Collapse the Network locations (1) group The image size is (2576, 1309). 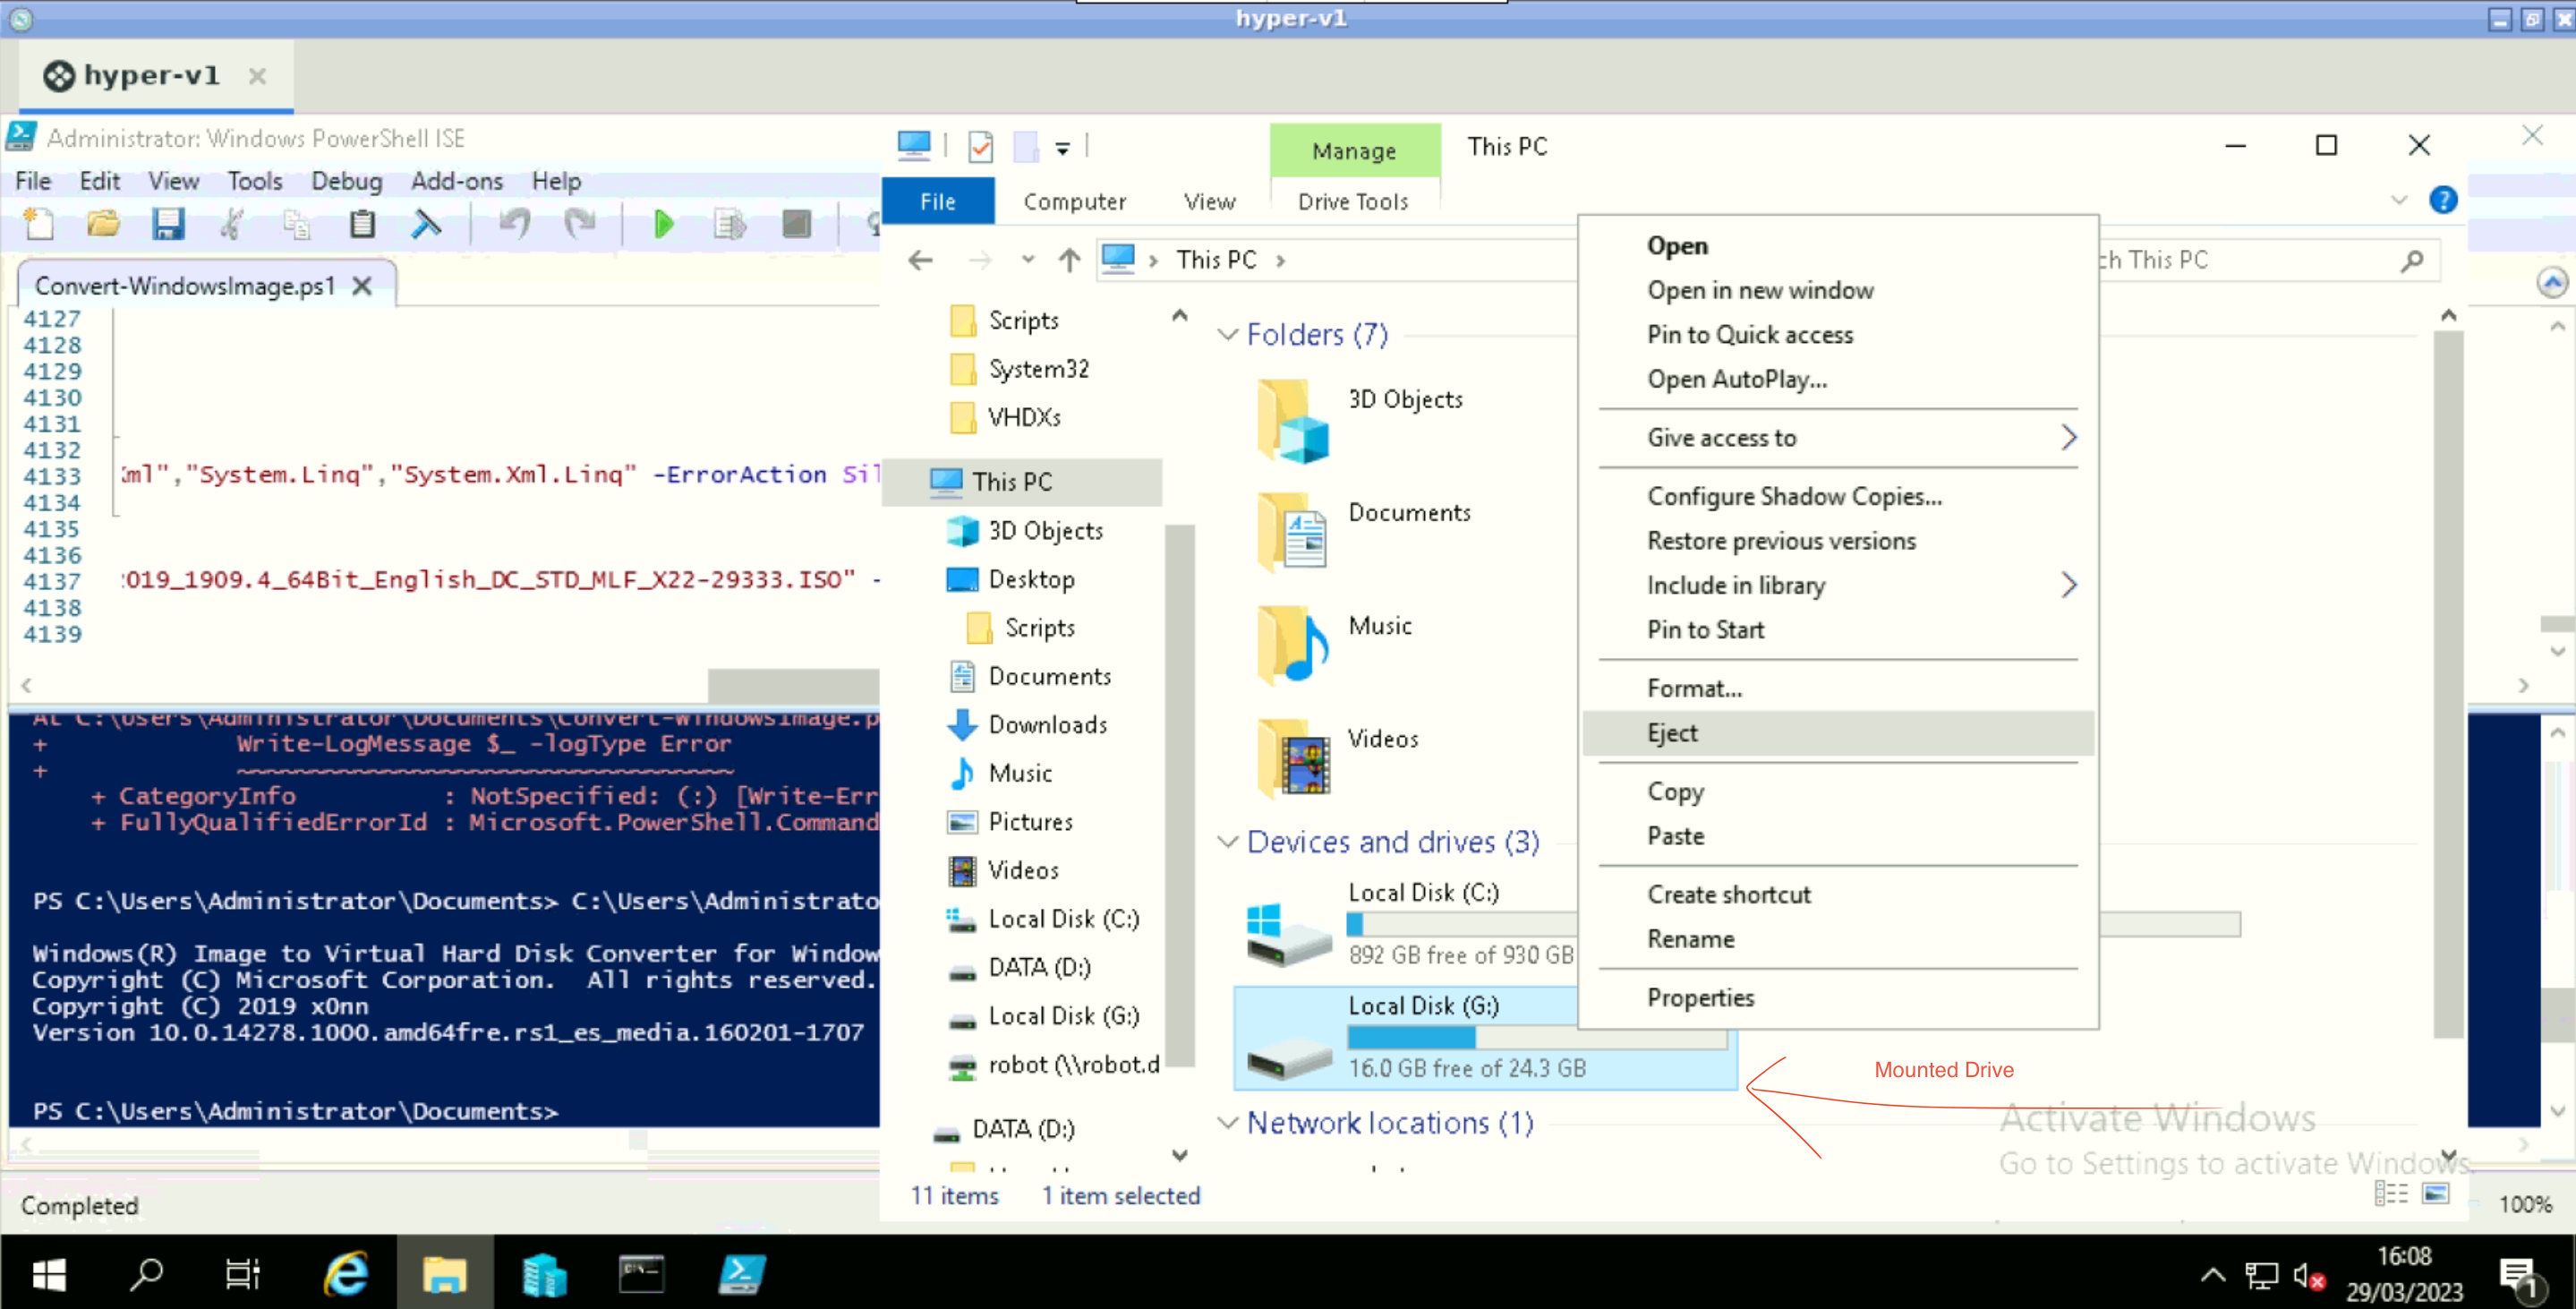click(x=1228, y=1123)
